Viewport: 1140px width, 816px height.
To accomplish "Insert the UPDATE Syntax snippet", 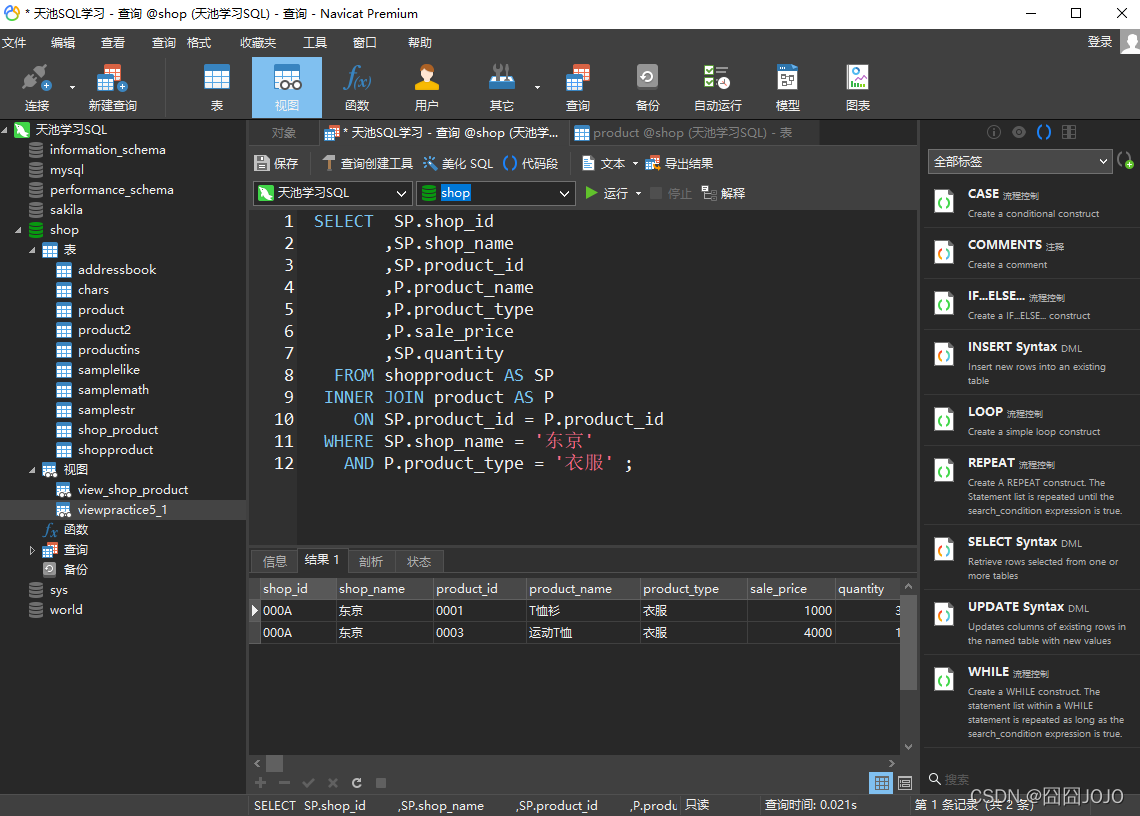I will (x=1031, y=623).
